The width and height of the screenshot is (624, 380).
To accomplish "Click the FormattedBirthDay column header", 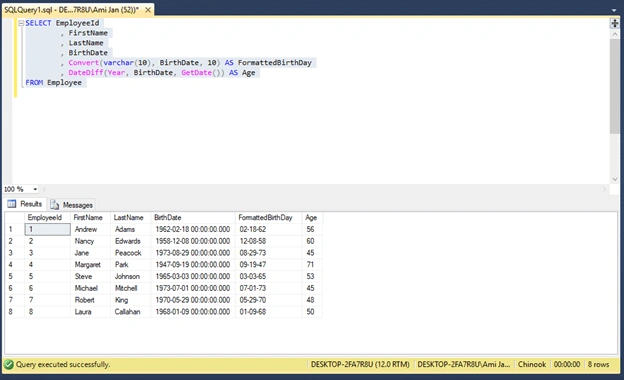I will pyautogui.click(x=269, y=218).
